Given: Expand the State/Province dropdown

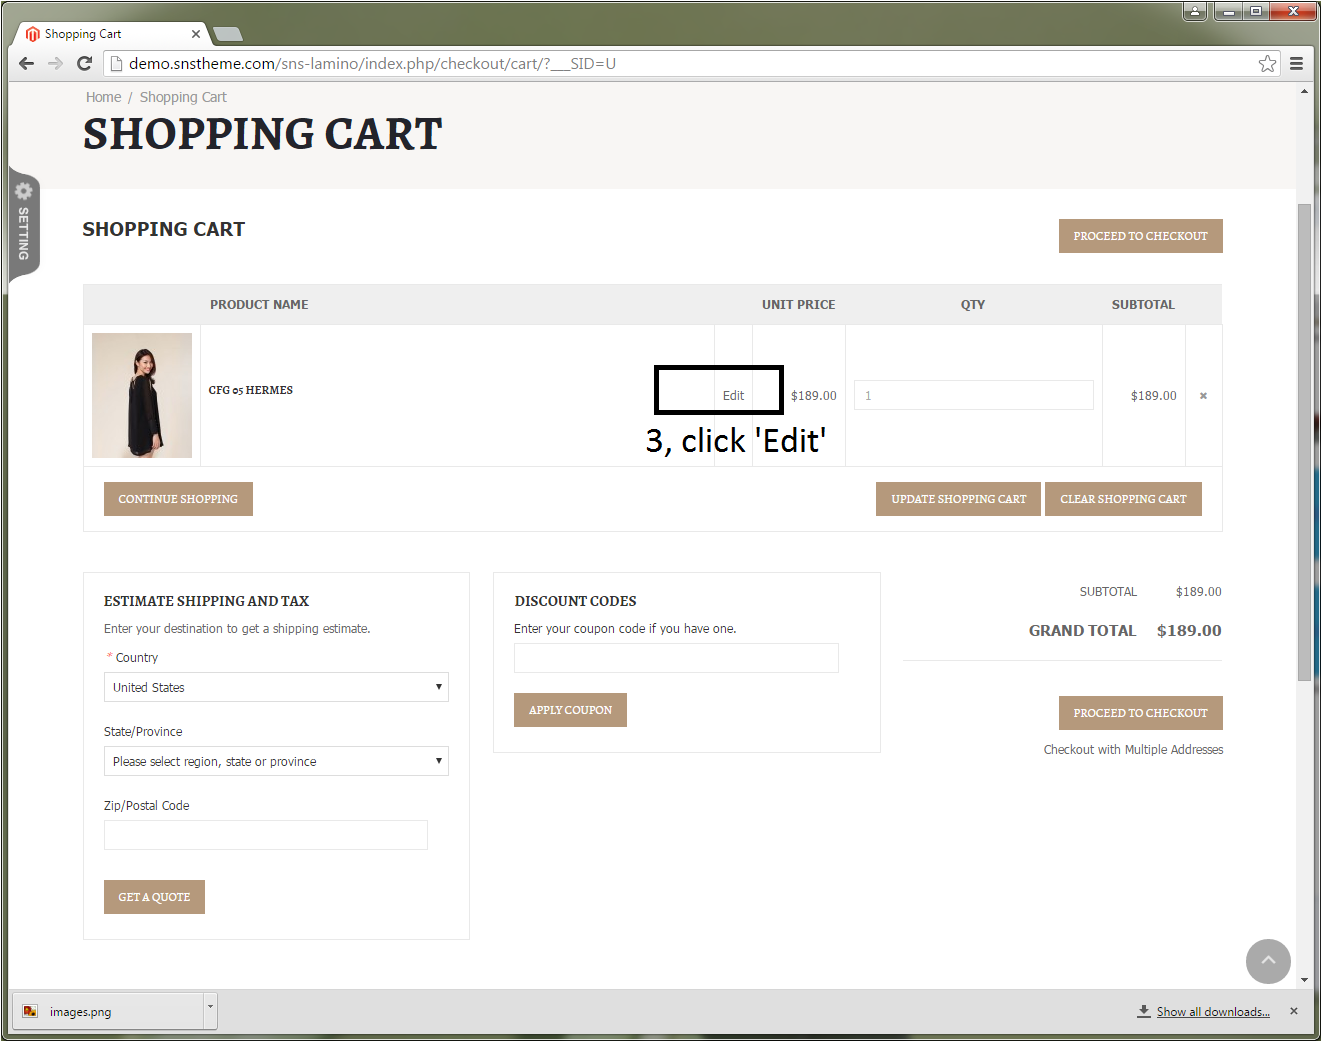Looking at the screenshot, I should point(276,761).
